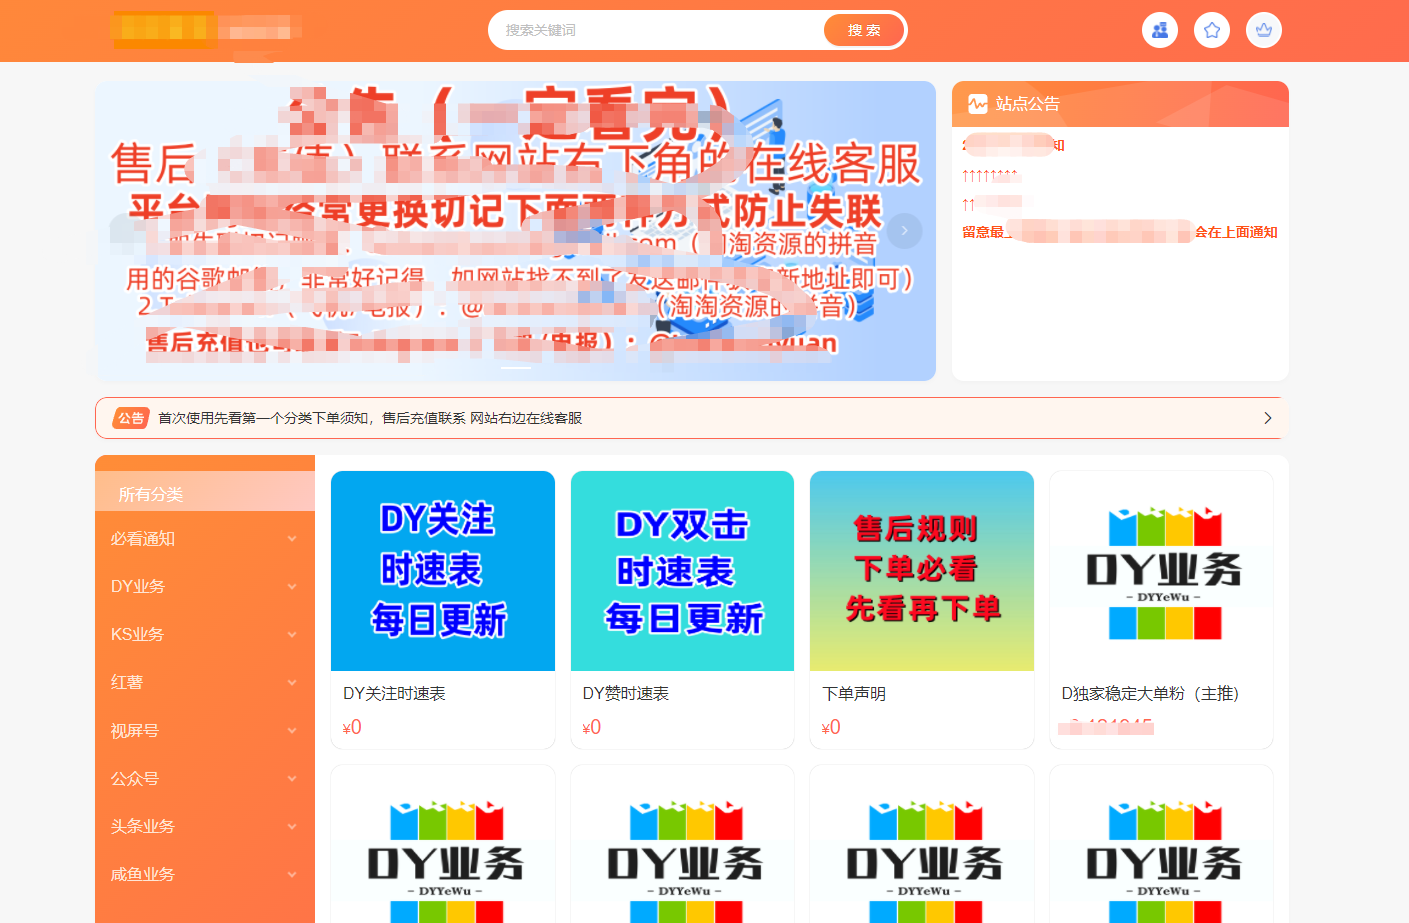Click the site logo at top left
Viewport: 1409px width, 923px height.
click(205, 30)
